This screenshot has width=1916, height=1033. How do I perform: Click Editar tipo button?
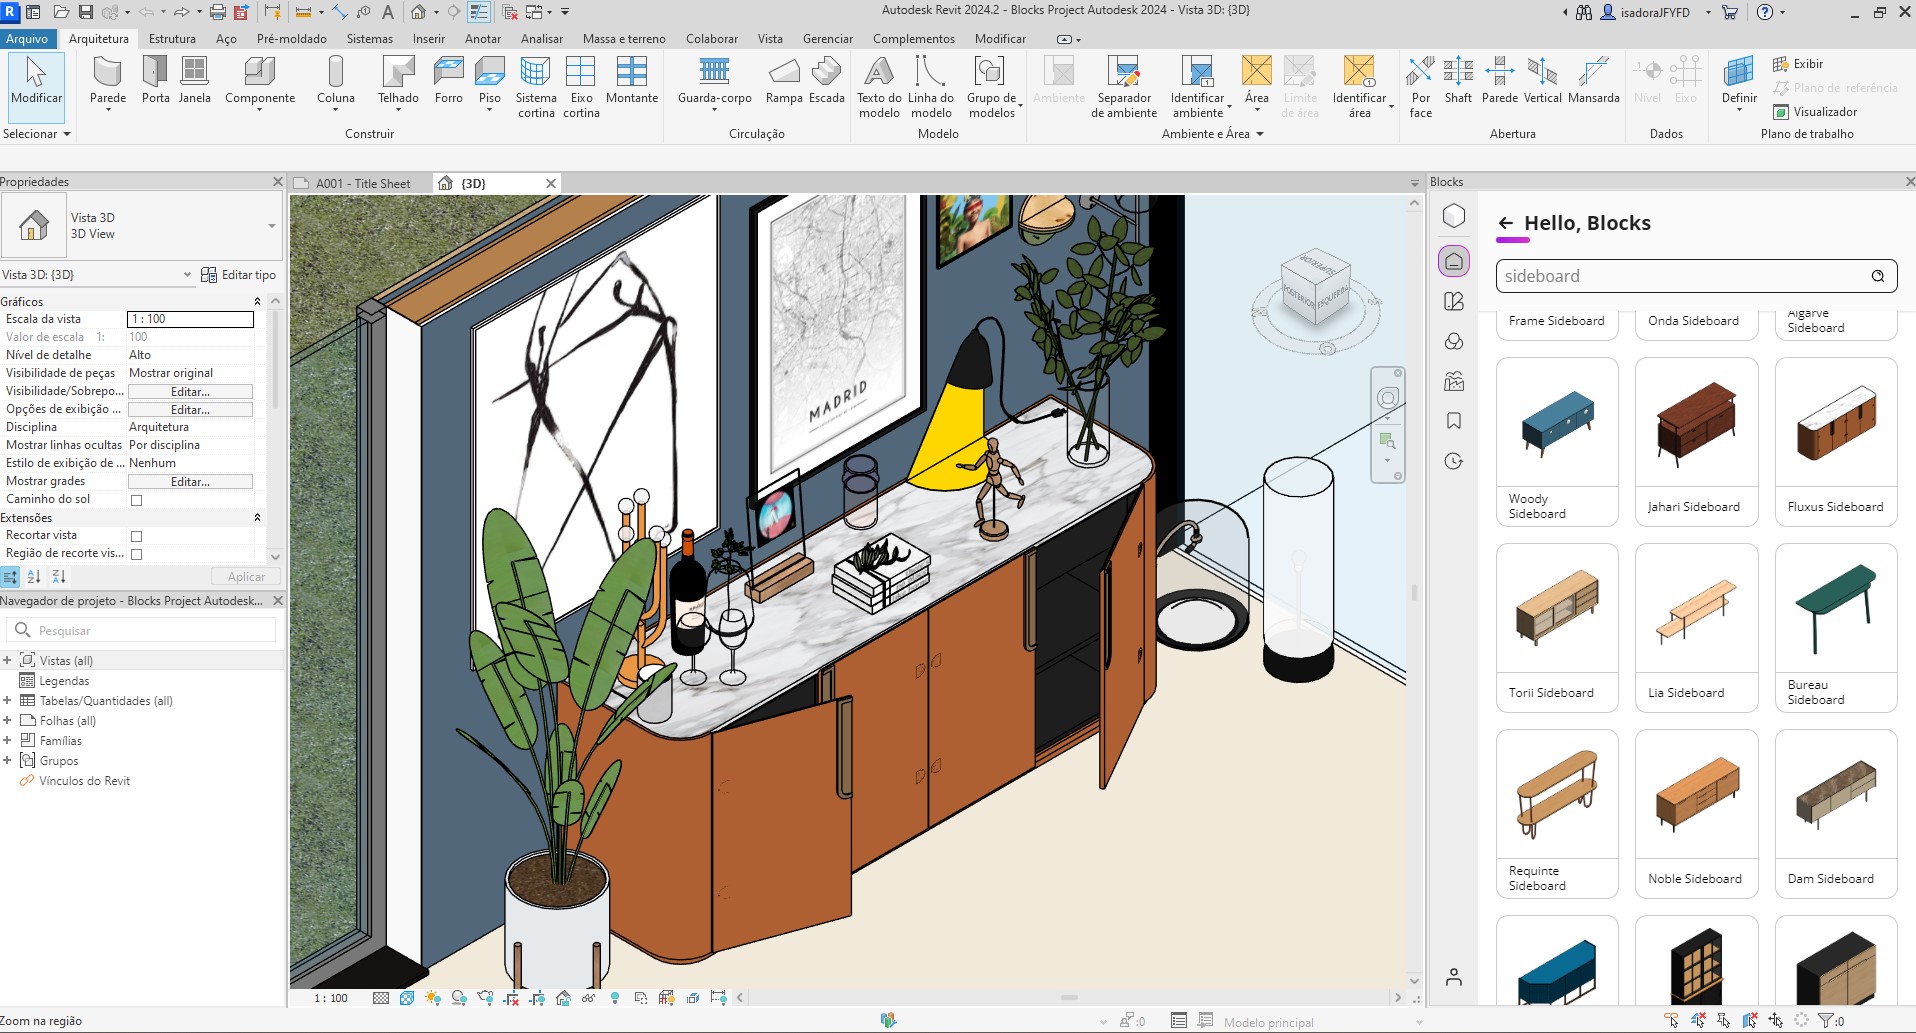pyautogui.click(x=239, y=275)
